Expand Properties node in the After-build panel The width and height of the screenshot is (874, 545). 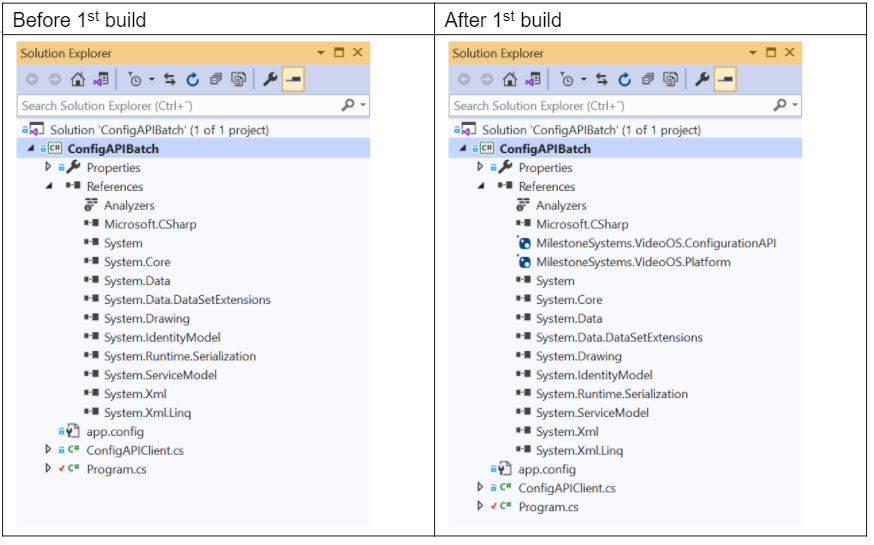pos(480,167)
